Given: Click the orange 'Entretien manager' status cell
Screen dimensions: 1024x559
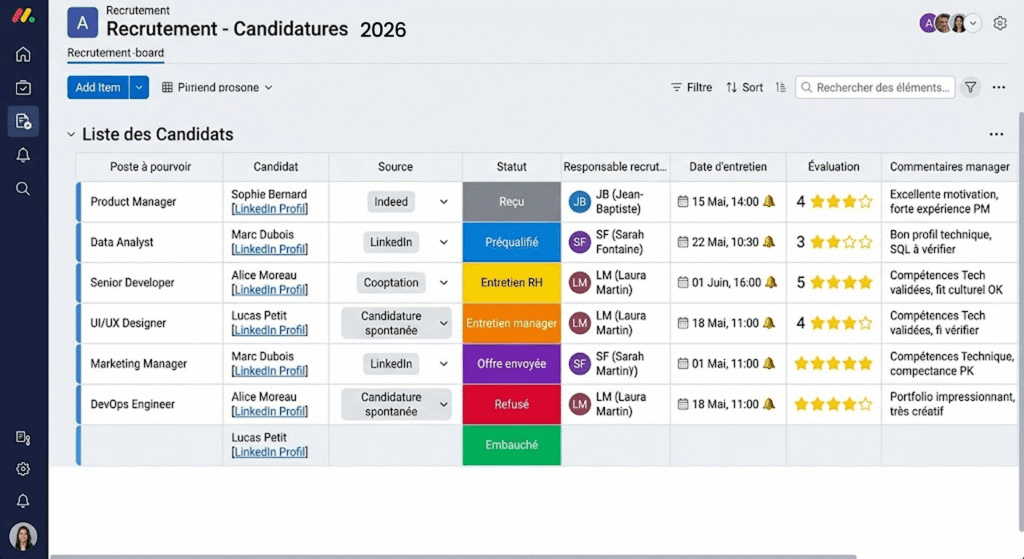Looking at the screenshot, I should pyautogui.click(x=511, y=323).
